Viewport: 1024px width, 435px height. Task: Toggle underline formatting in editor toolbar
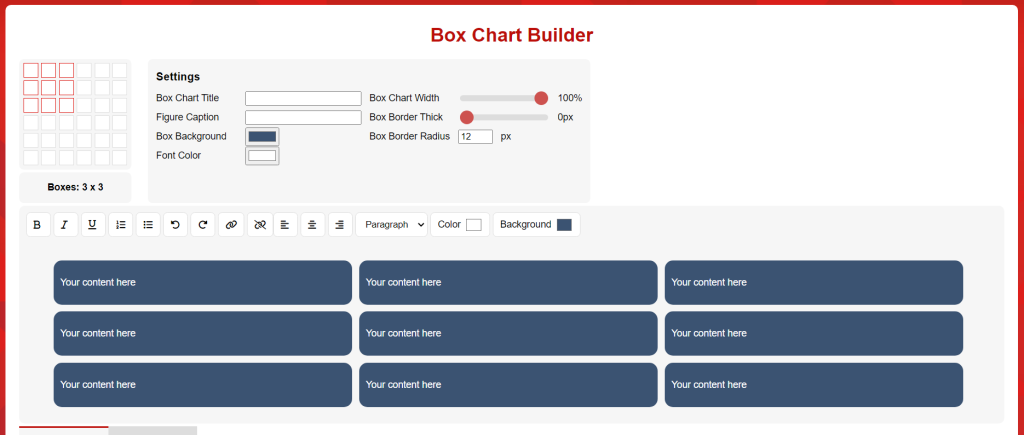pyautogui.click(x=93, y=225)
